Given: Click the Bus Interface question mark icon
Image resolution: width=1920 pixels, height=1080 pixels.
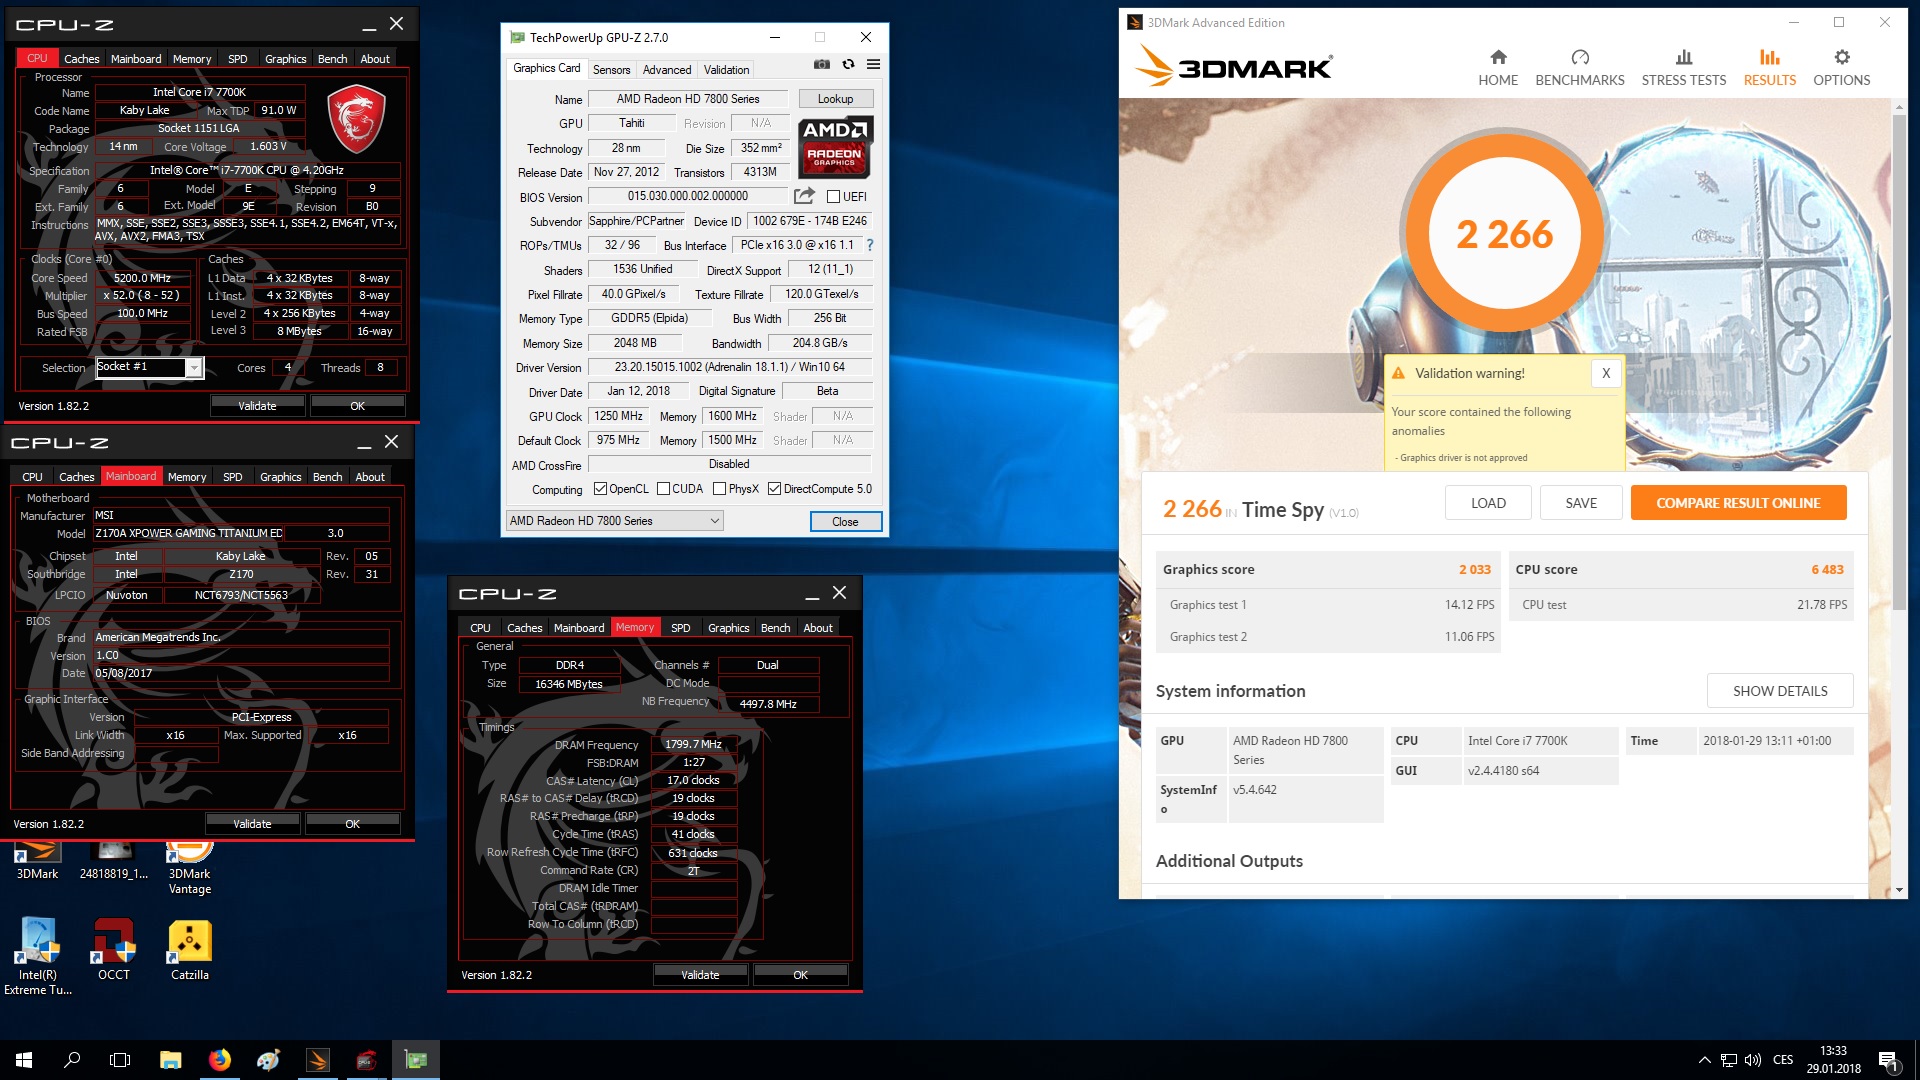Looking at the screenshot, I should coord(869,245).
